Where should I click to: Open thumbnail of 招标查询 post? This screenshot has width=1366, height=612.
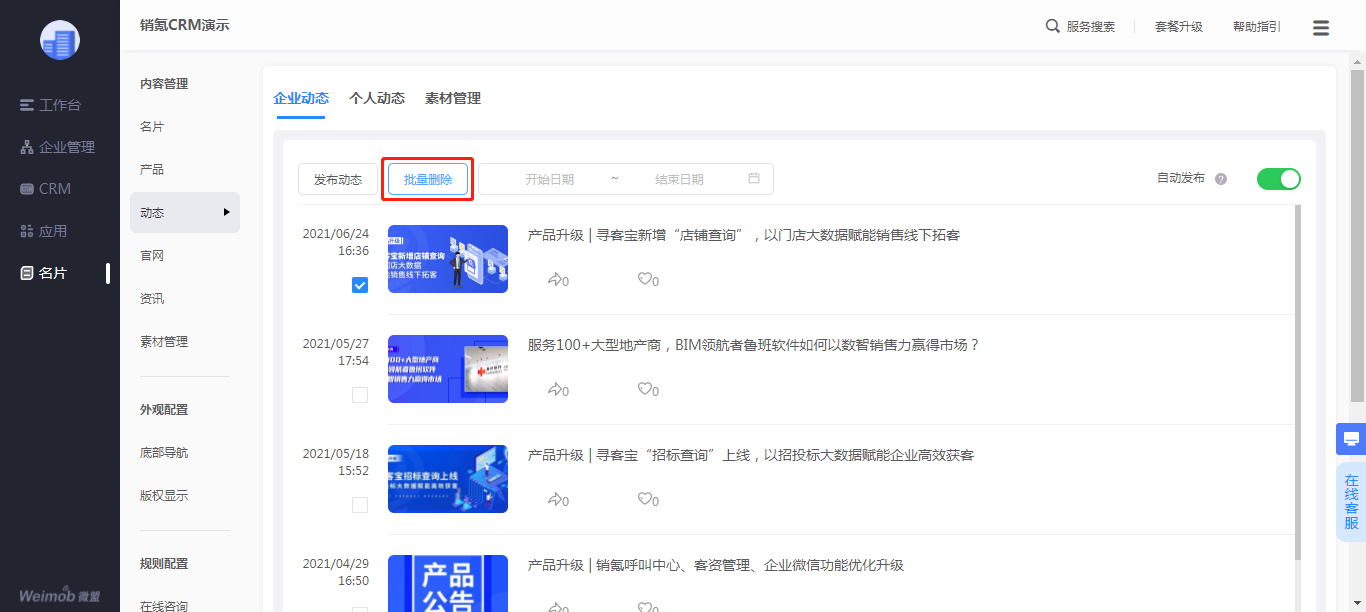pyautogui.click(x=448, y=479)
